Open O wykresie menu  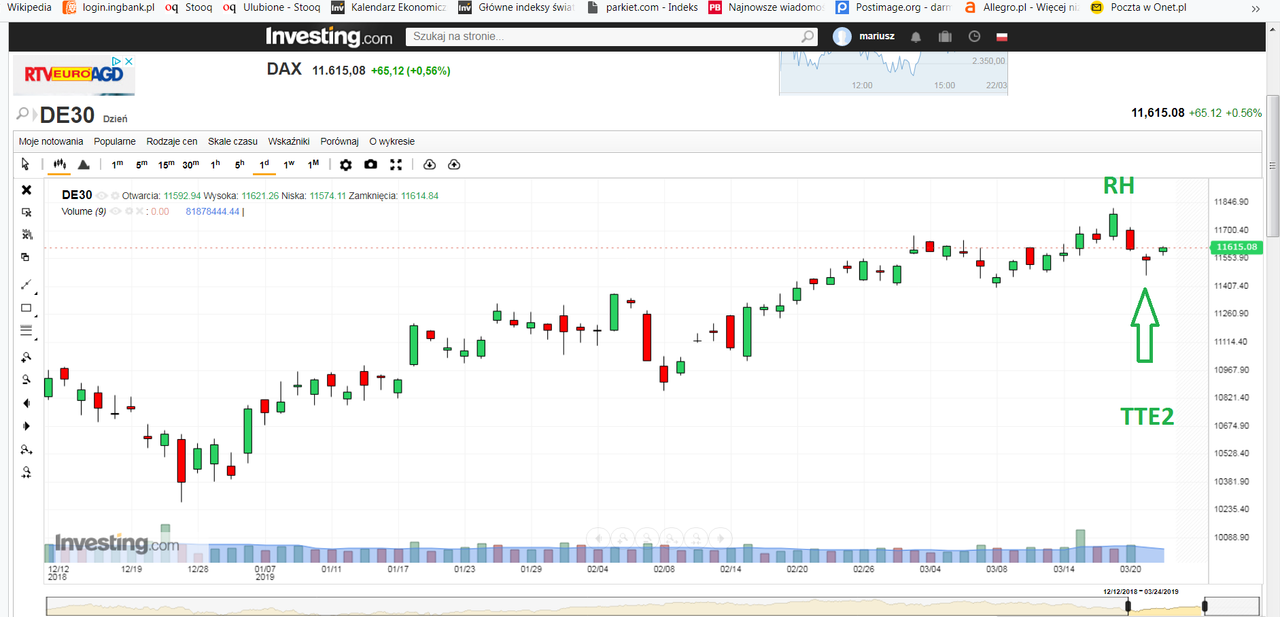coord(392,141)
